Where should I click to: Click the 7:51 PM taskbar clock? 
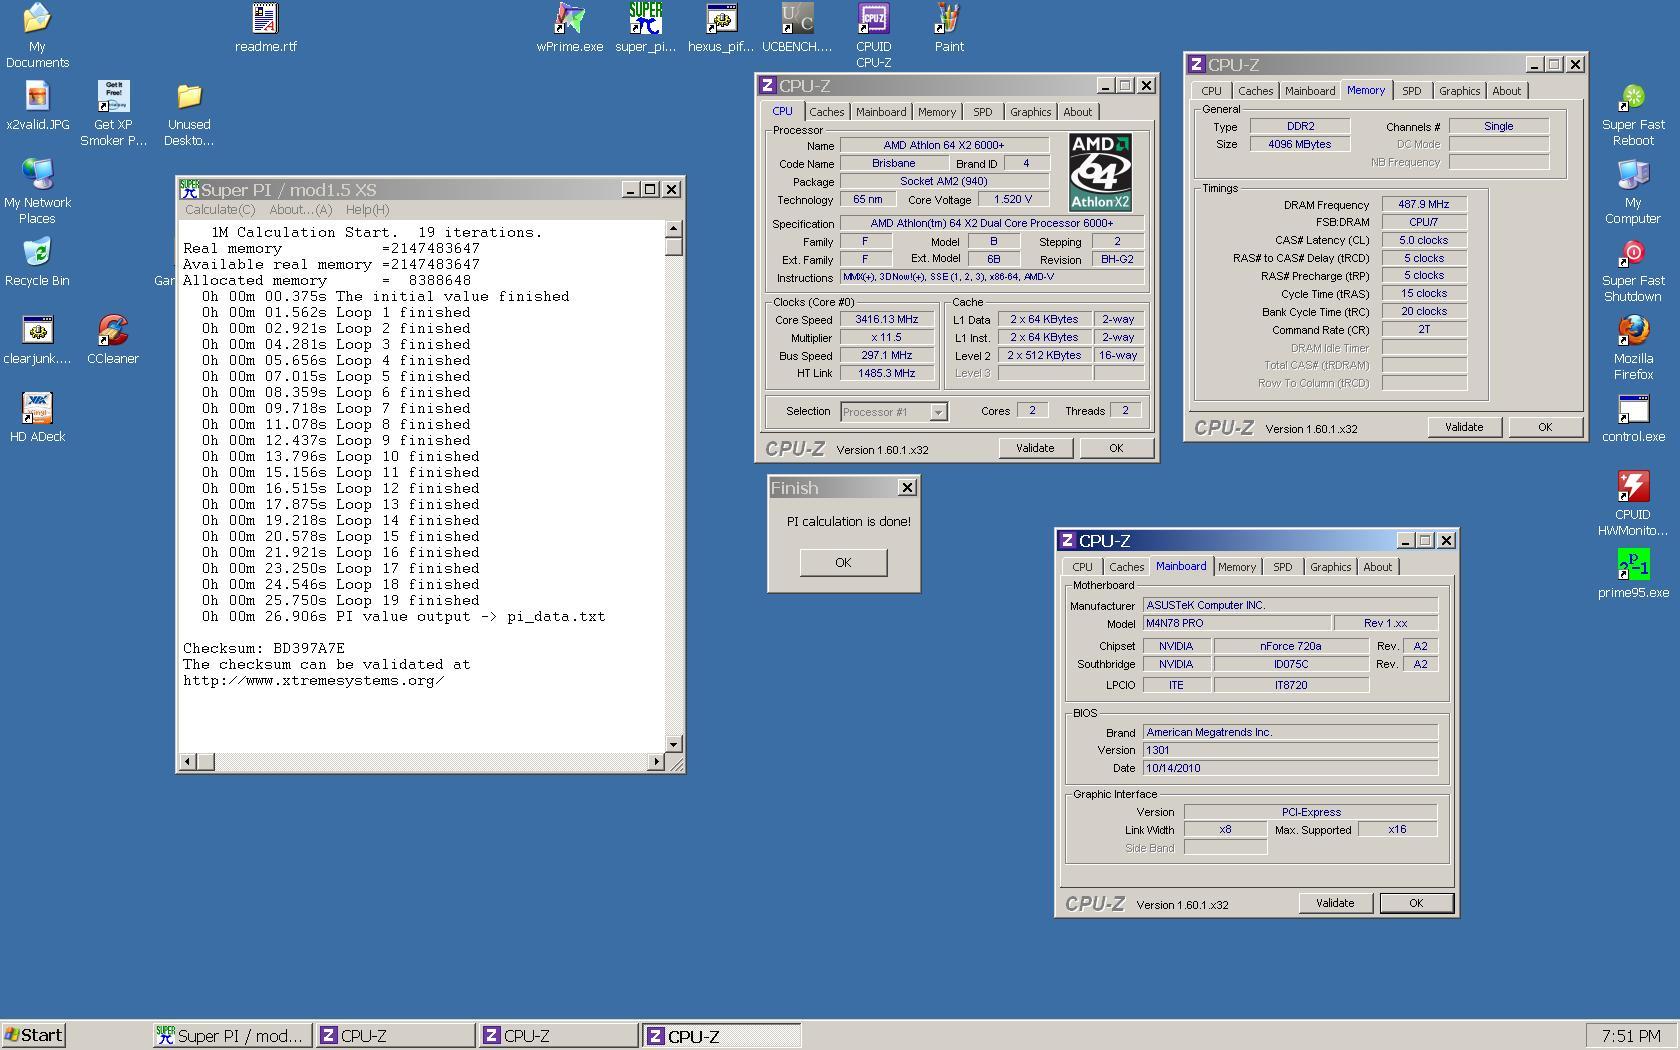[x=1630, y=1036]
